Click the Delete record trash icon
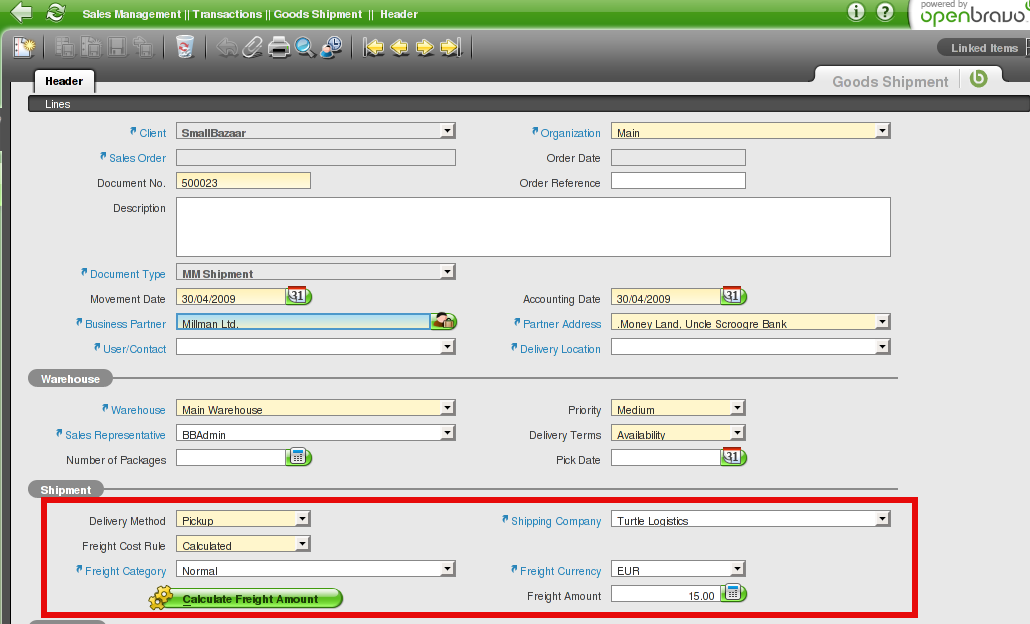 185,47
